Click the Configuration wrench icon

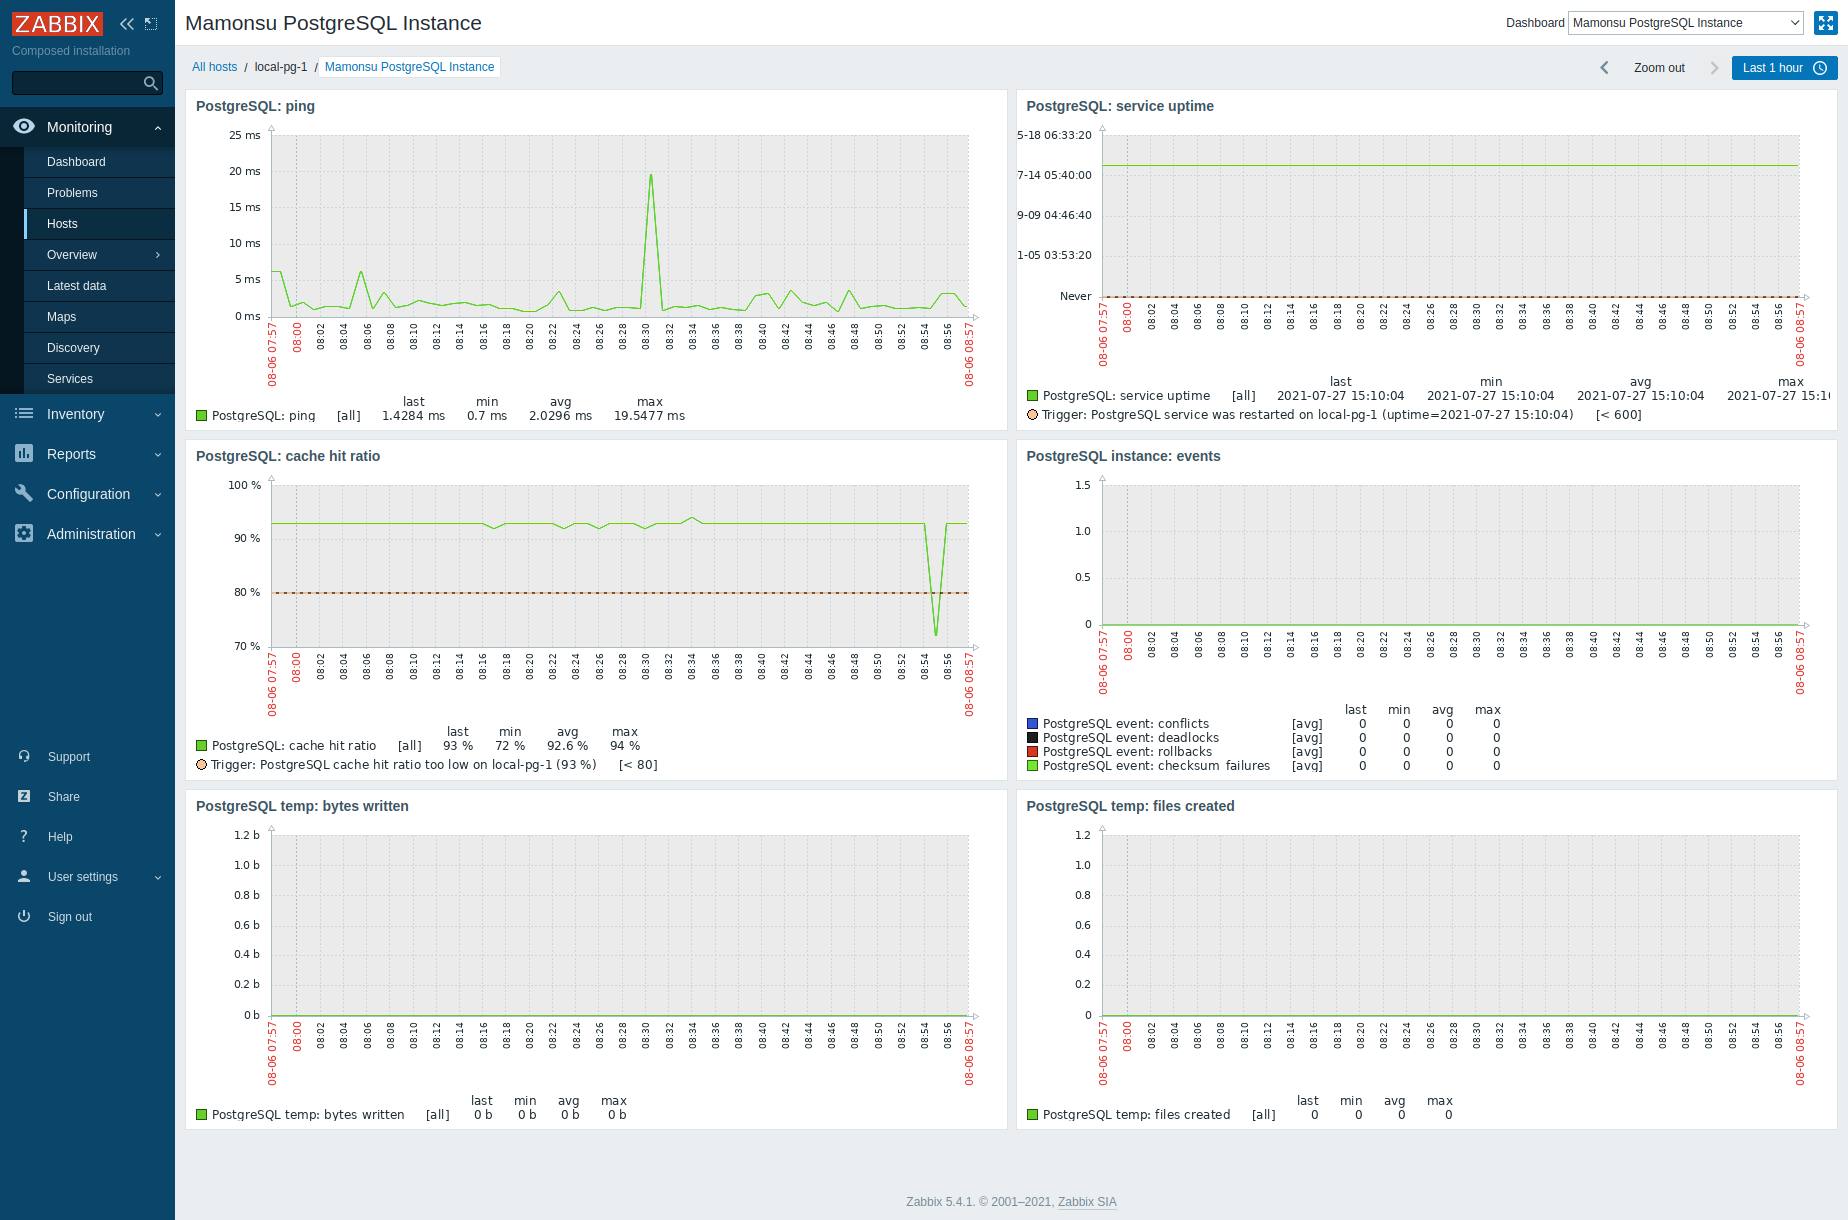click(24, 493)
